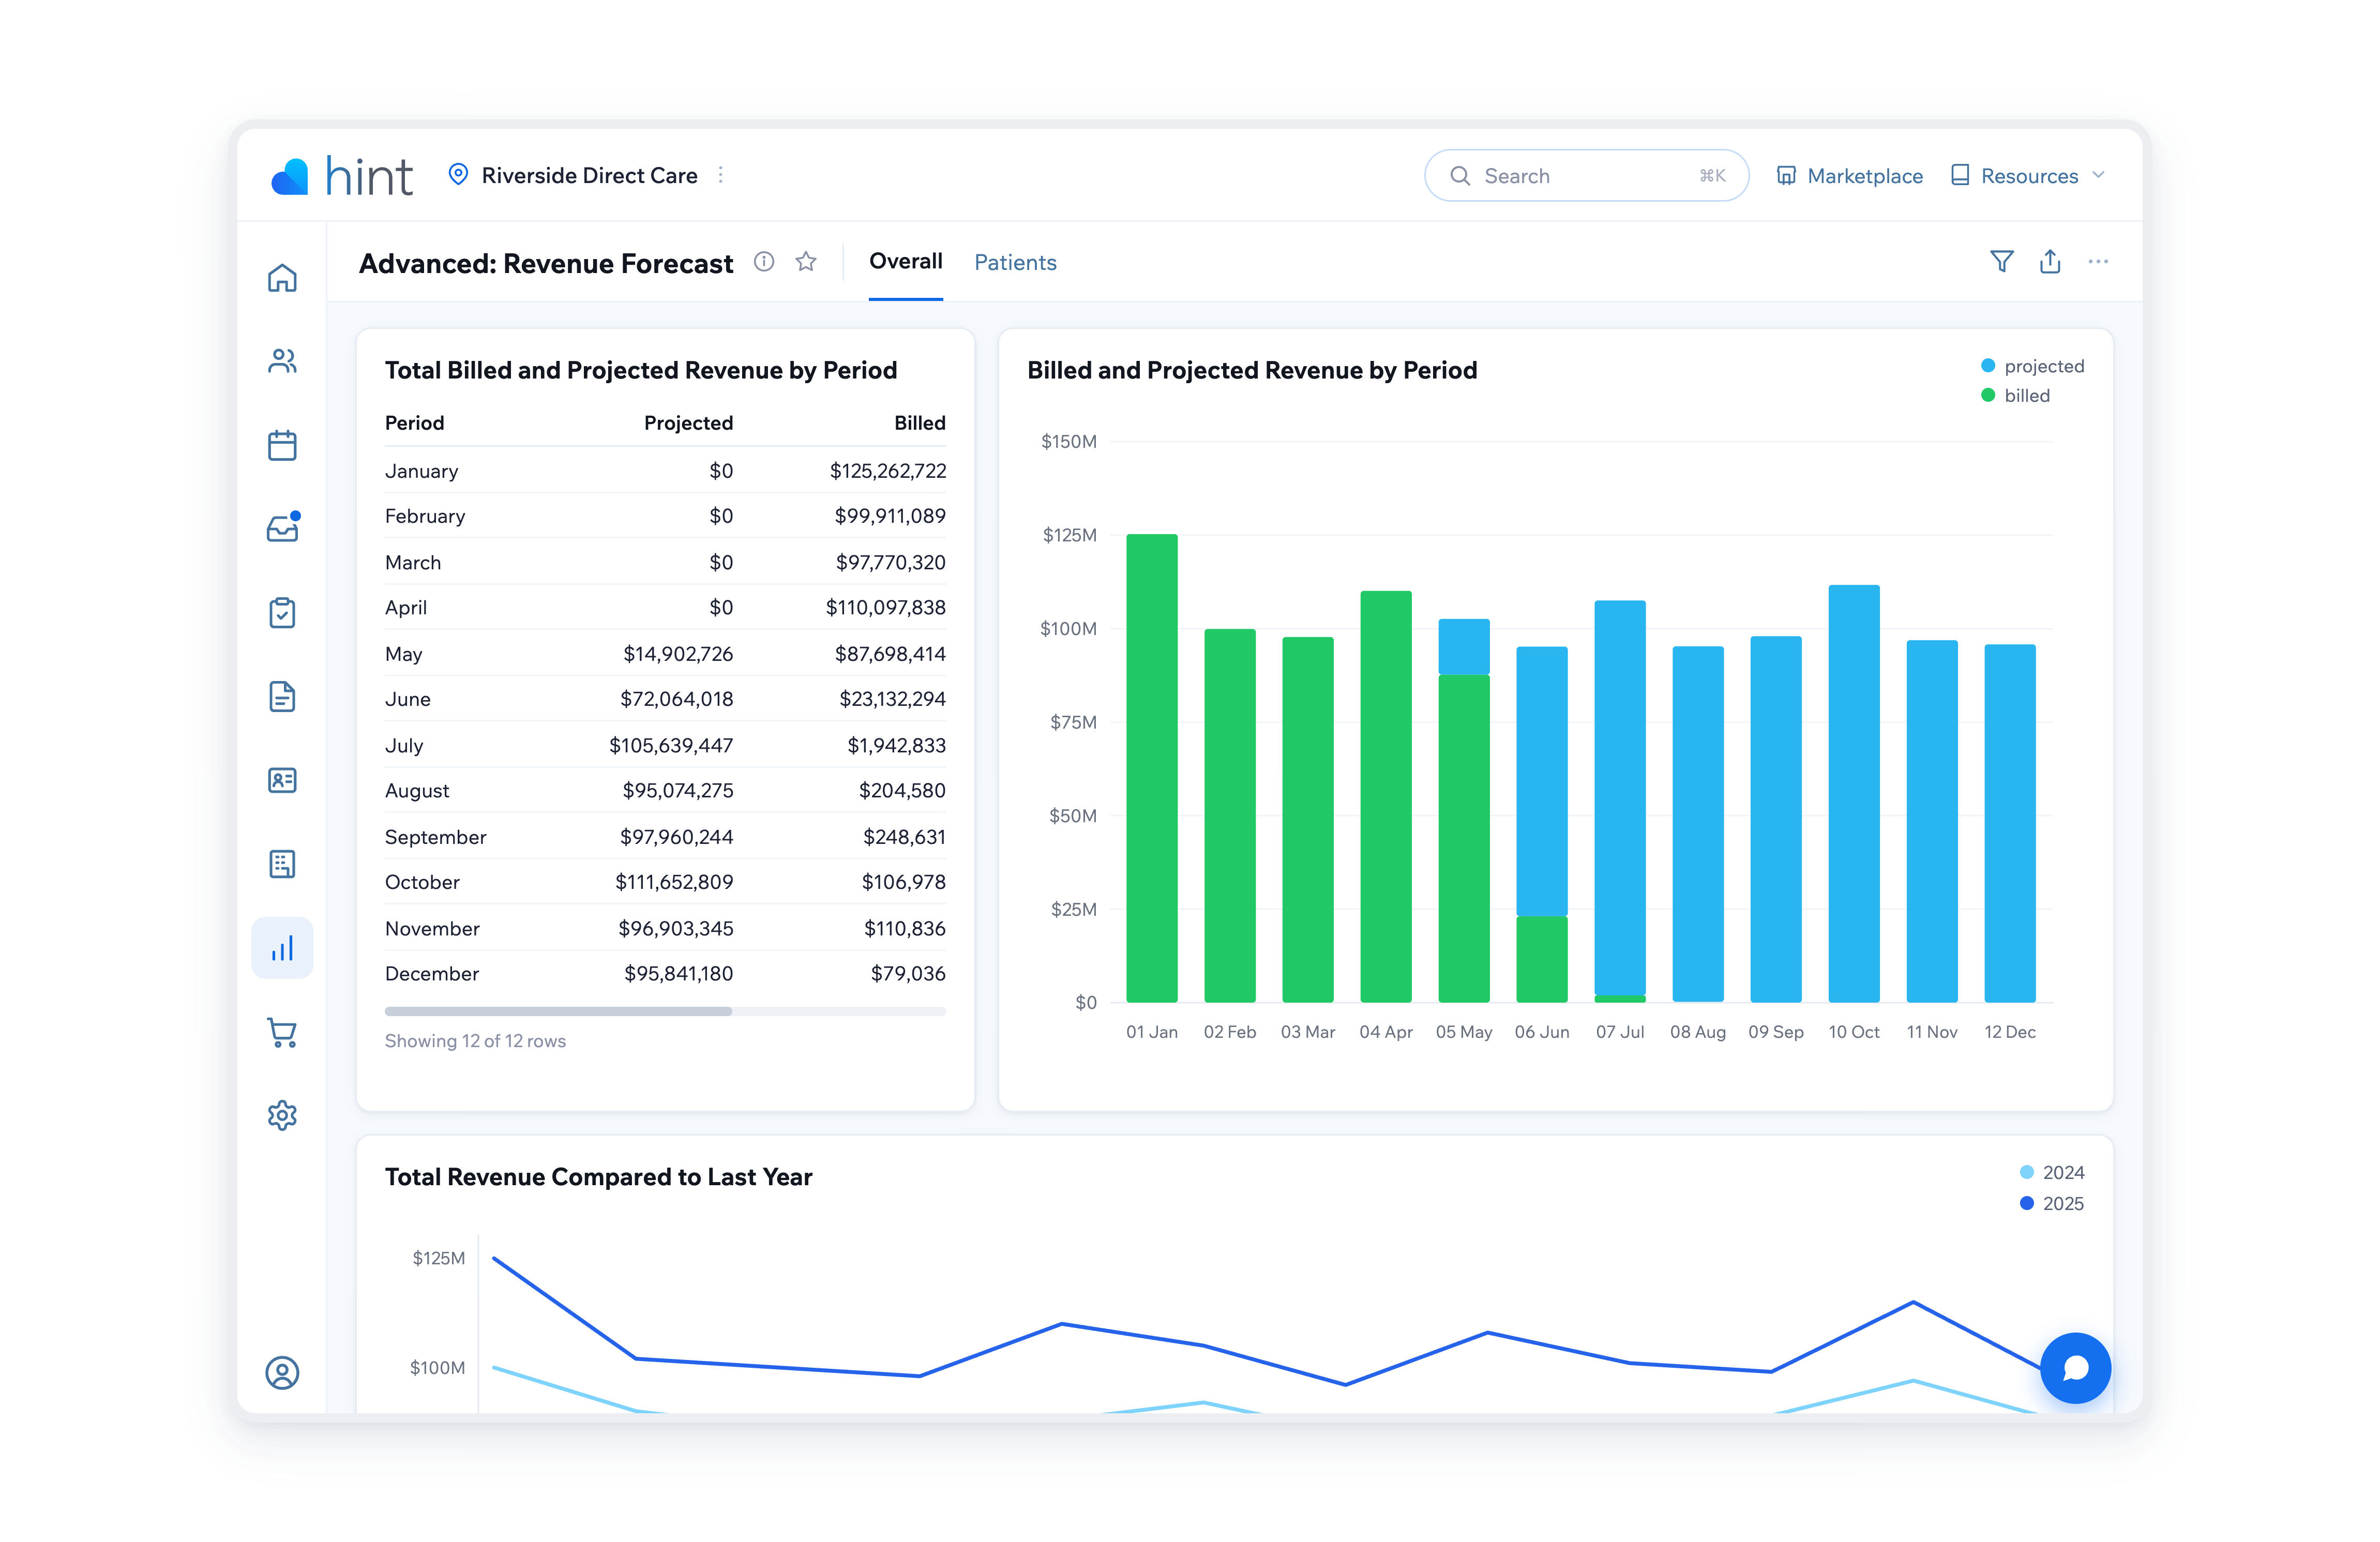Open the building sidebar icon
Screen dimensions: 2380x1542
(282, 864)
